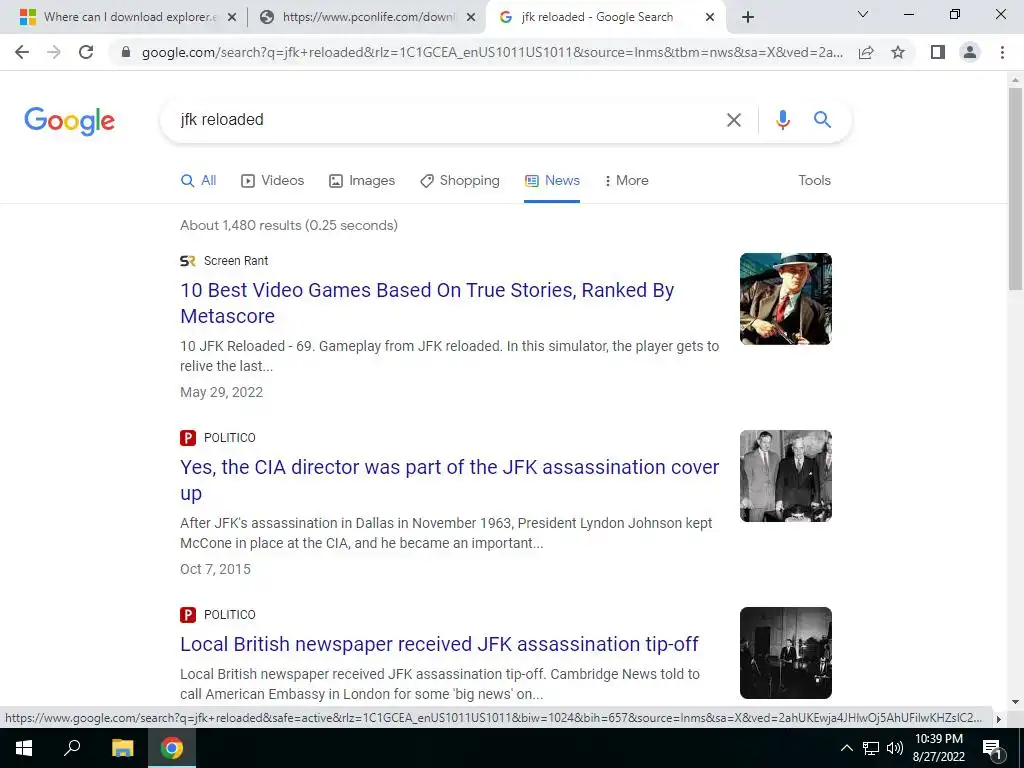Open the taskbar clock and date

point(938,748)
